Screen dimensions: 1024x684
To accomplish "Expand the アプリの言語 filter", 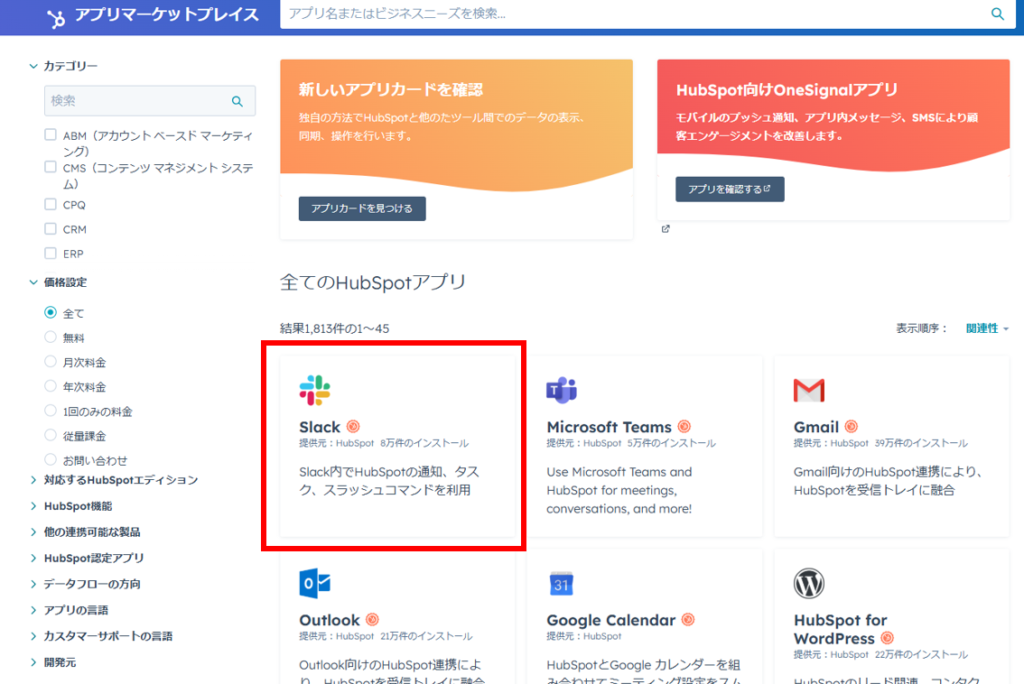I will pyautogui.click(x=69, y=610).
